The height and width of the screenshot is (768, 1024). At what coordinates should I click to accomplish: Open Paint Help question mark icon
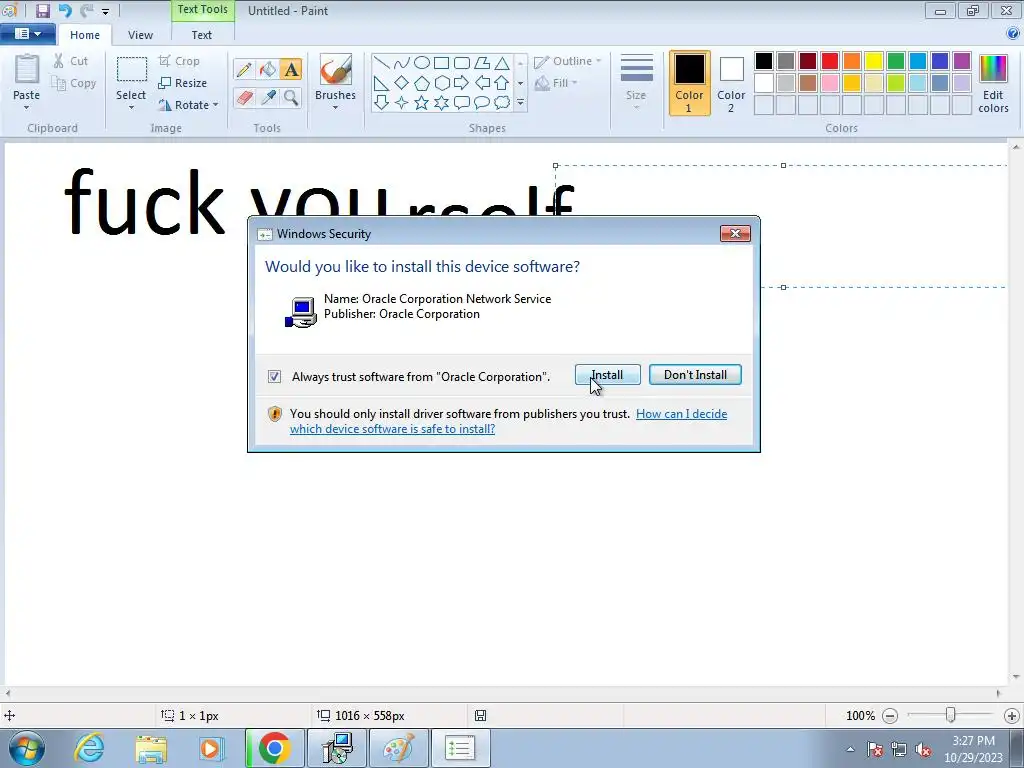(1013, 33)
